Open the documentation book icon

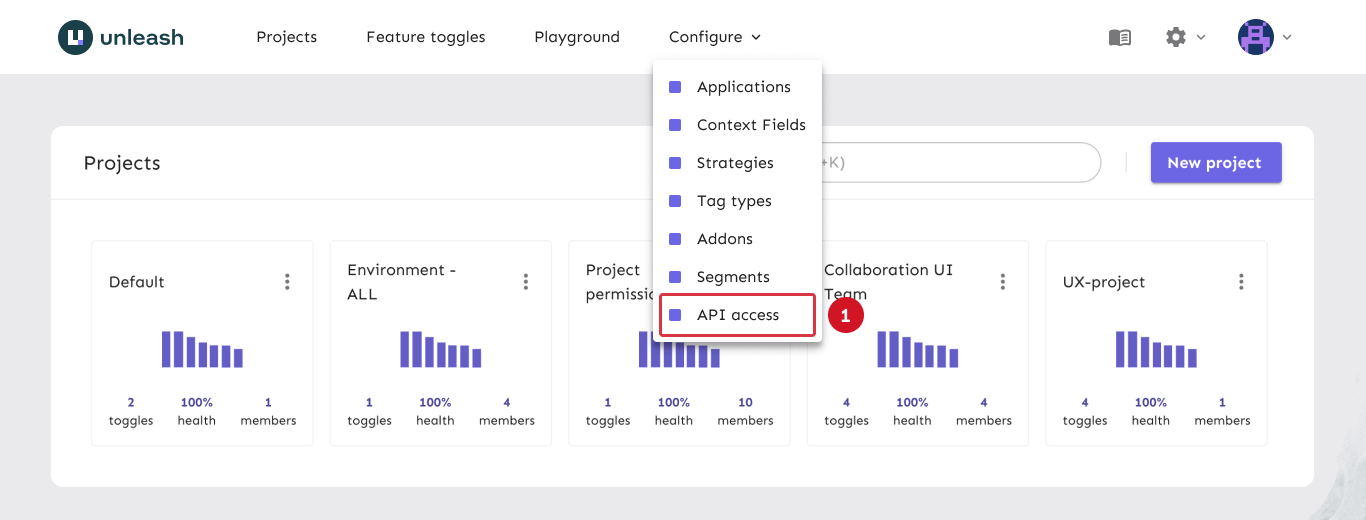1119,37
